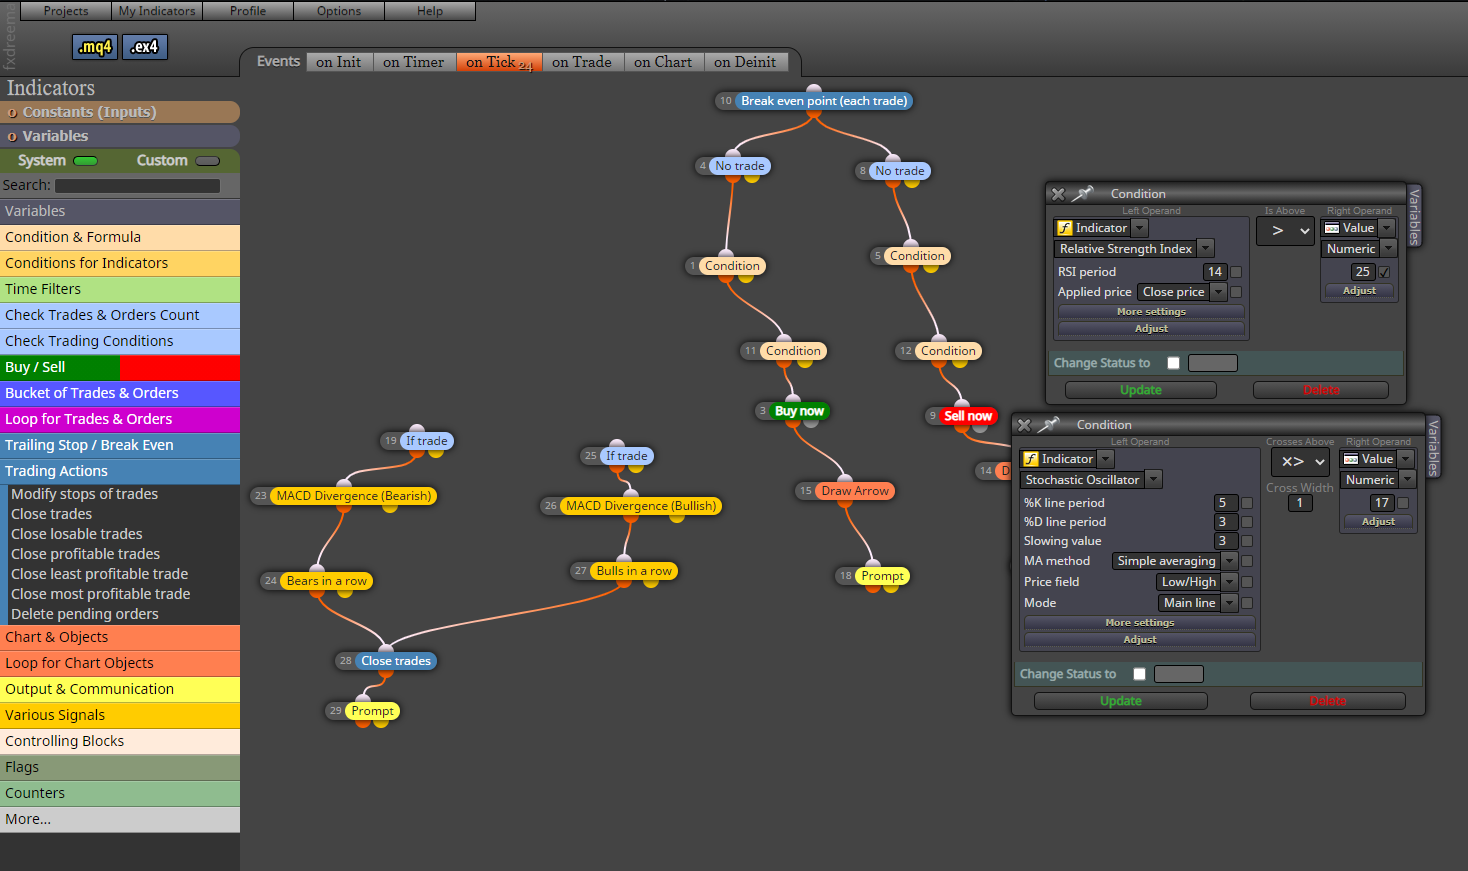1468x871 pixels.
Task: Click the Cross Width value field
Action: pos(1300,503)
